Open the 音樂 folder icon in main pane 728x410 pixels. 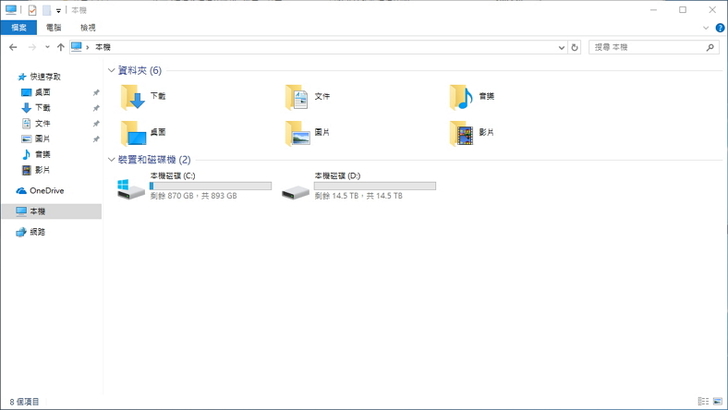pos(462,97)
